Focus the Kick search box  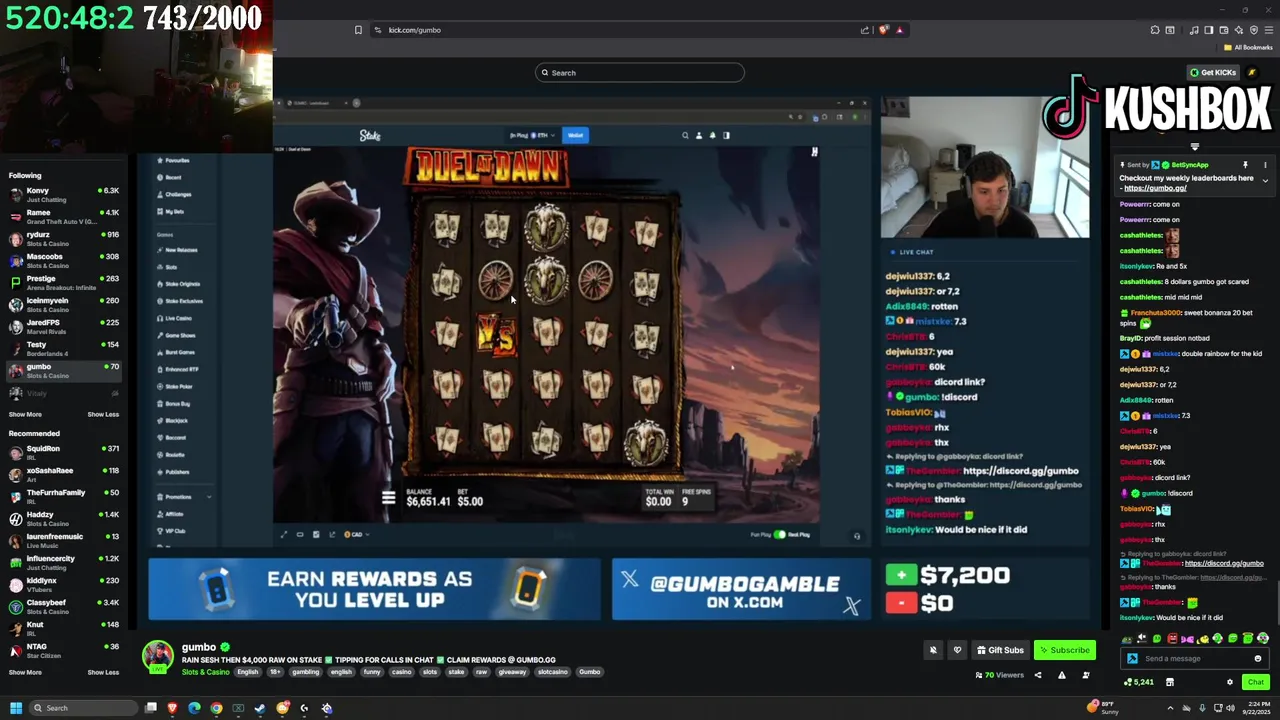640,72
